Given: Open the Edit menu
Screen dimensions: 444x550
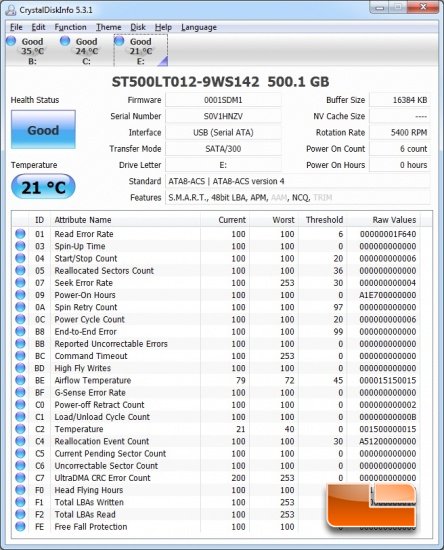Looking at the screenshot, I should tap(38, 27).
